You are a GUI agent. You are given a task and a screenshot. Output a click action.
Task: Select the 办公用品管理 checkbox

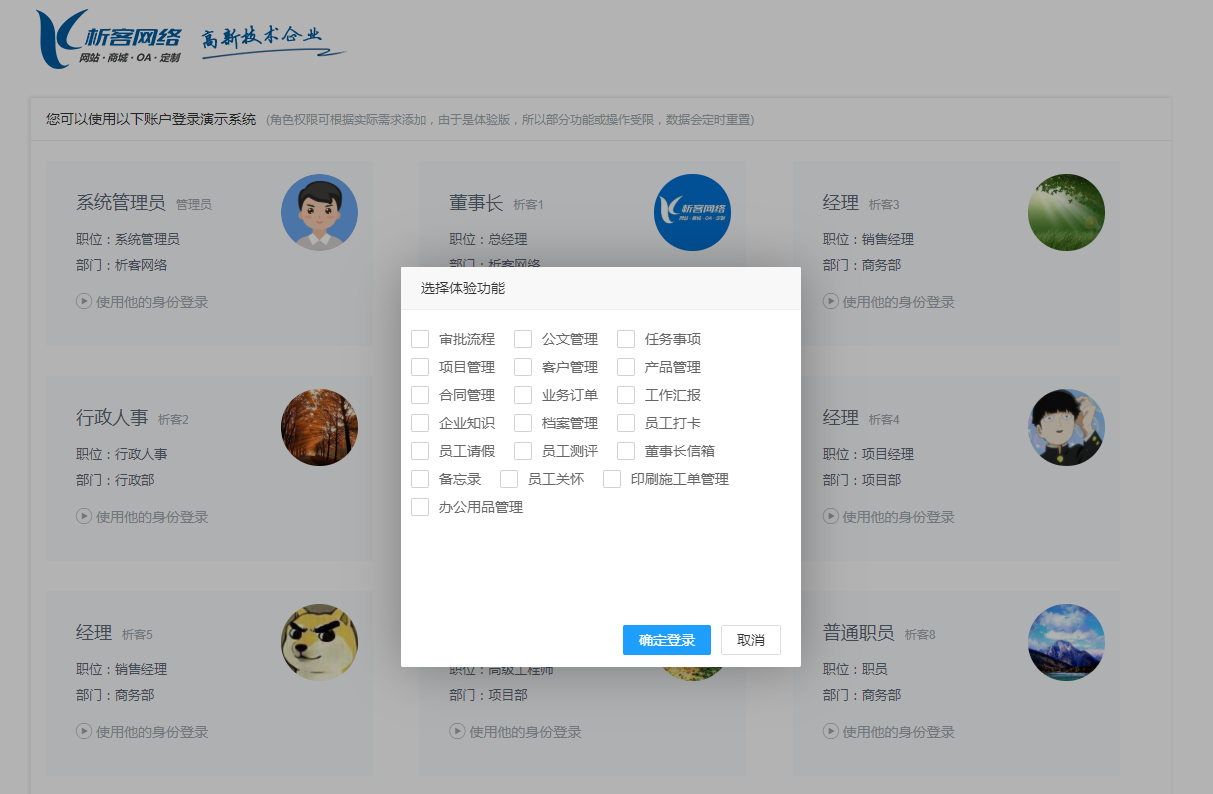pos(420,507)
